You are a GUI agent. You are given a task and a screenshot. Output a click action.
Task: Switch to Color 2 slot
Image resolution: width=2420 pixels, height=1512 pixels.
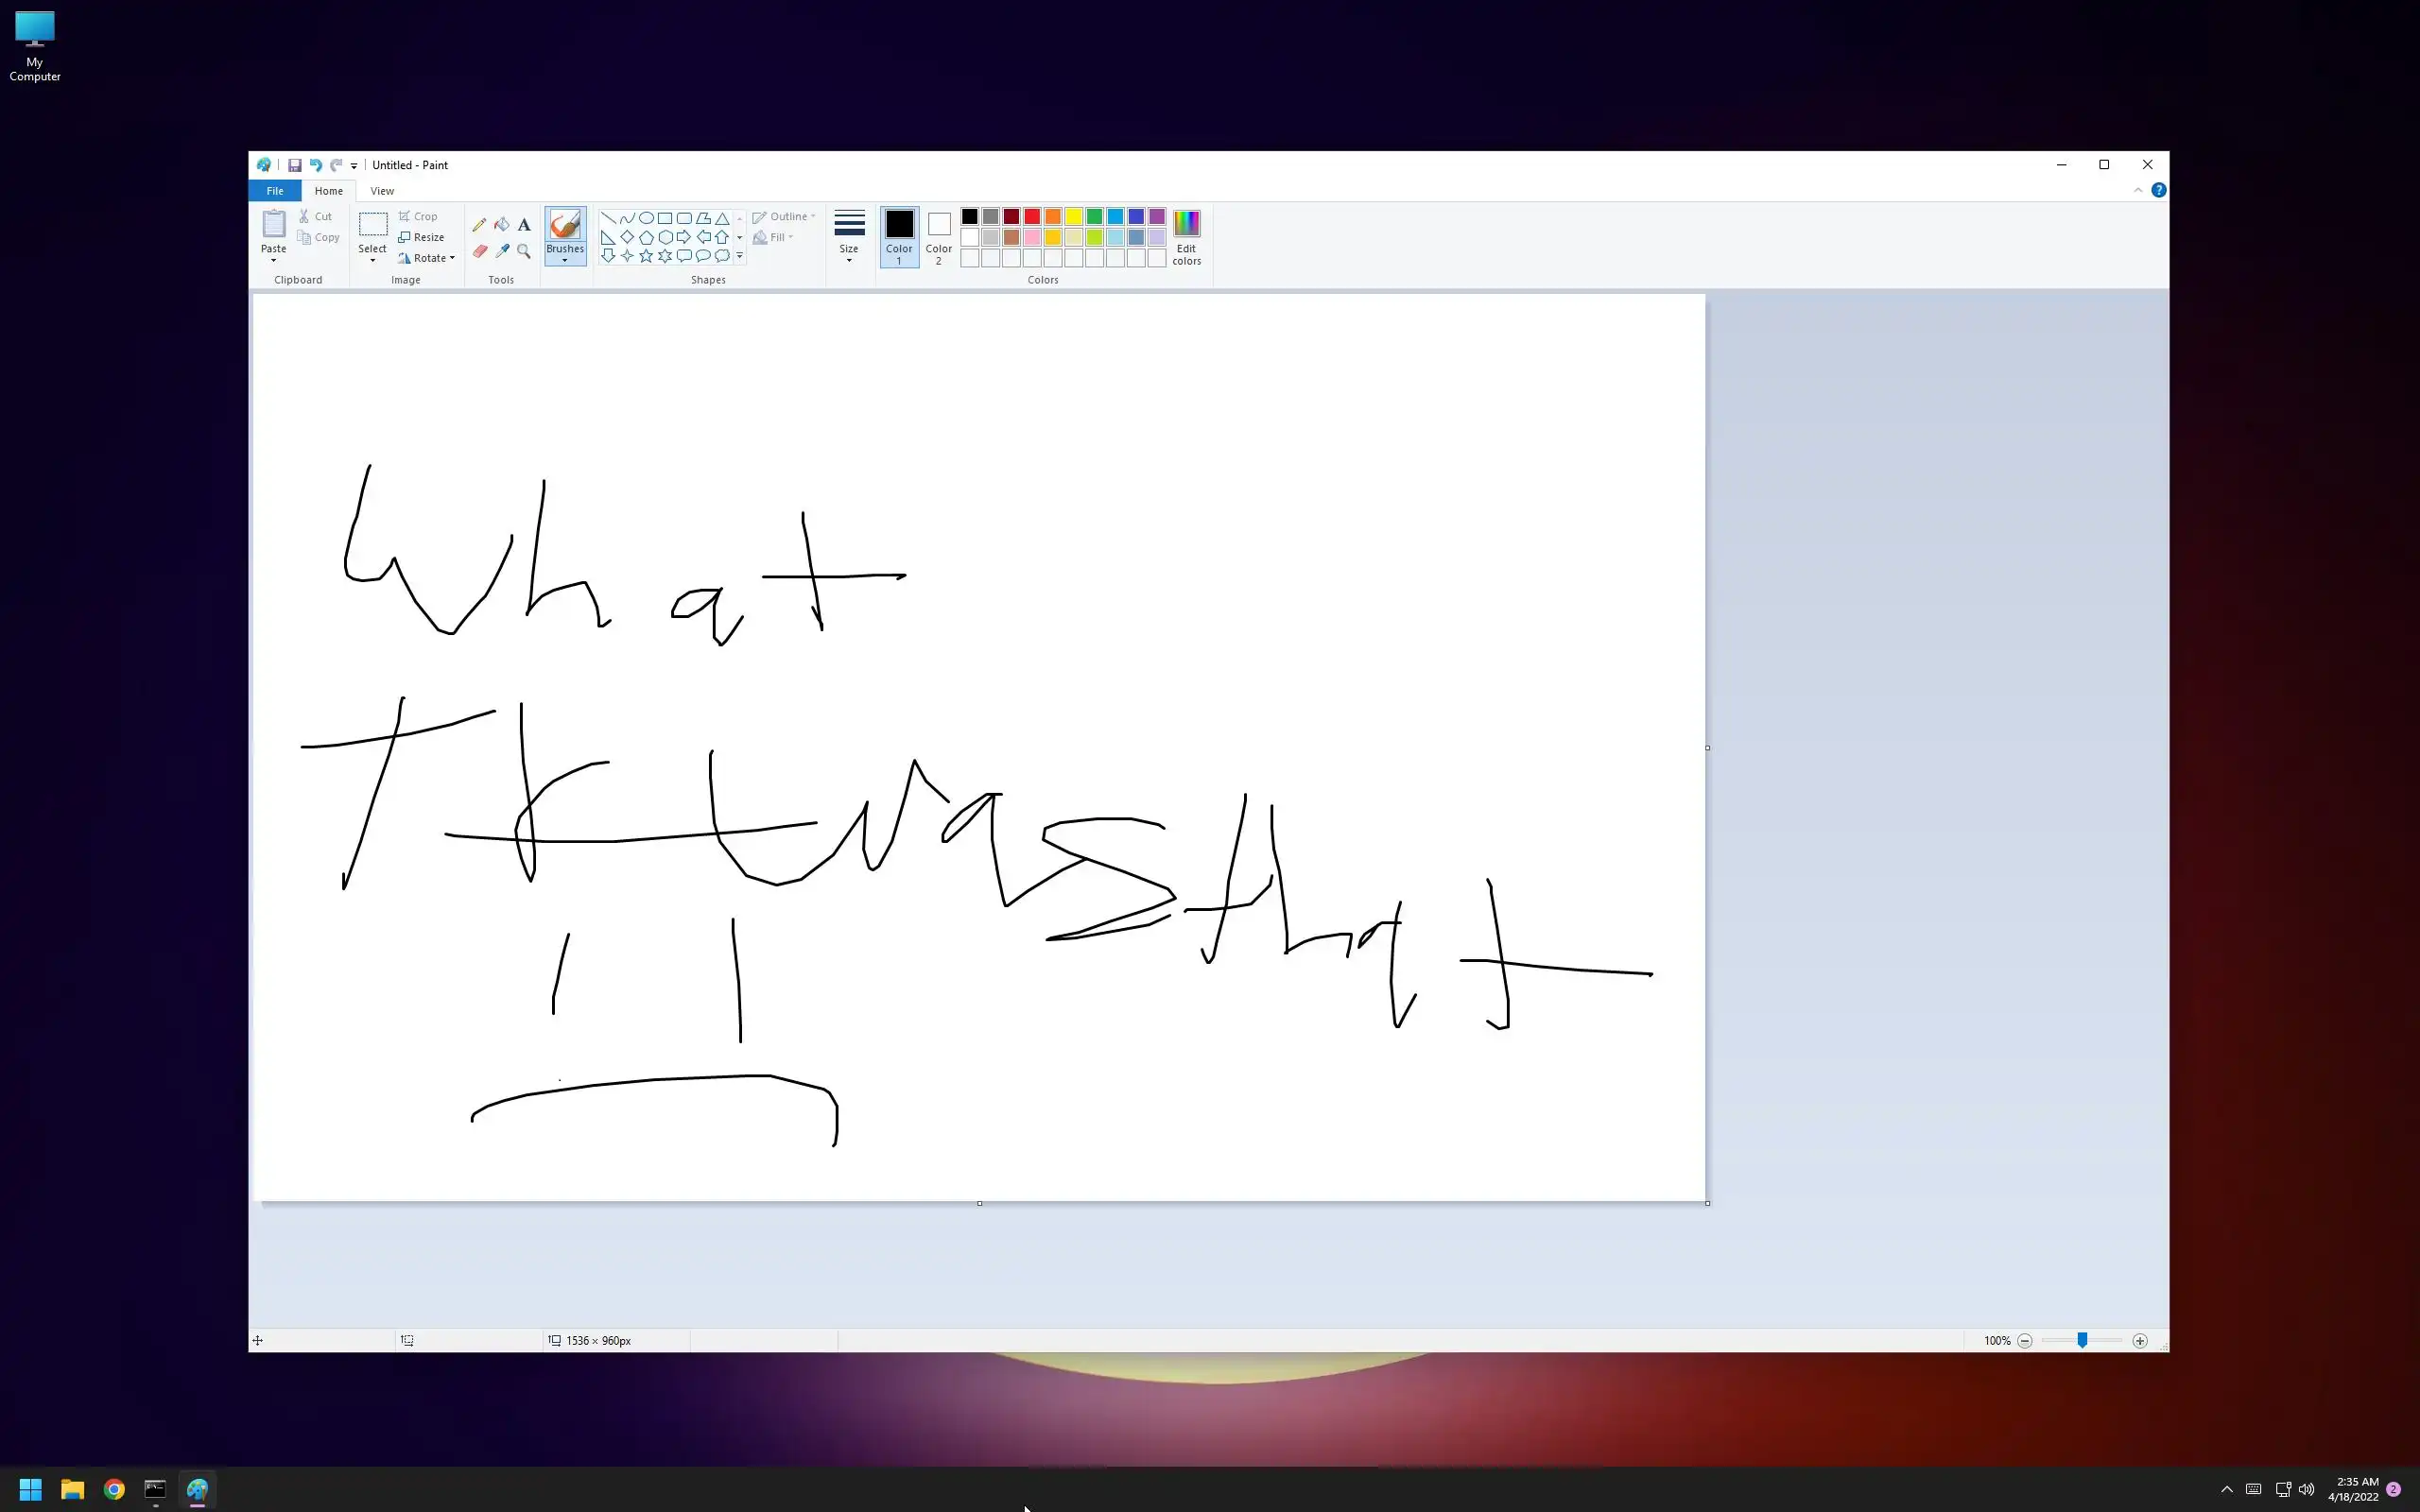[938, 236]
